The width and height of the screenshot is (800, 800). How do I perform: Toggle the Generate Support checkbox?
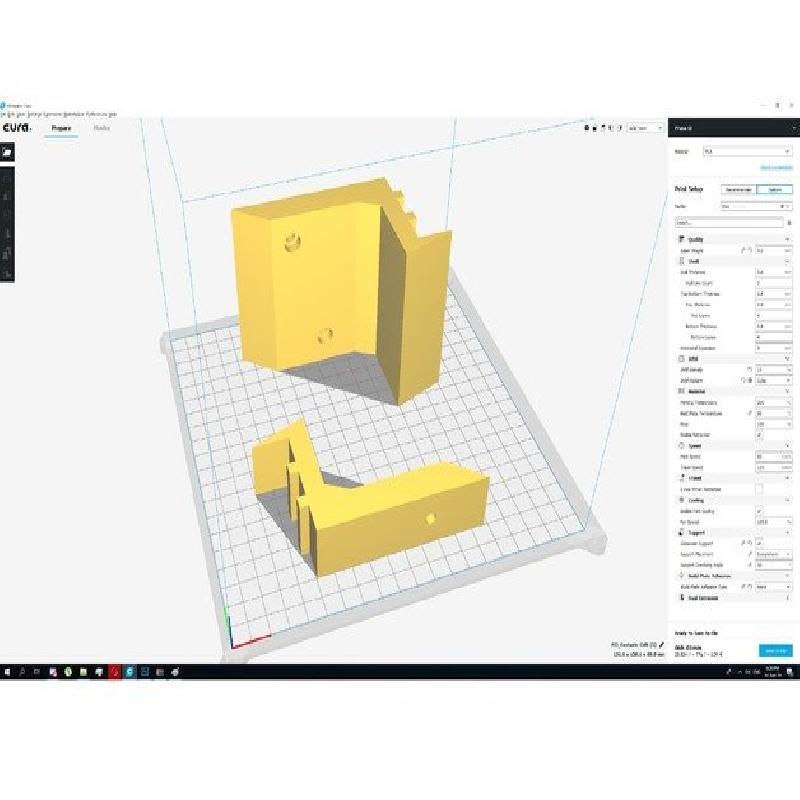[759, 543]
